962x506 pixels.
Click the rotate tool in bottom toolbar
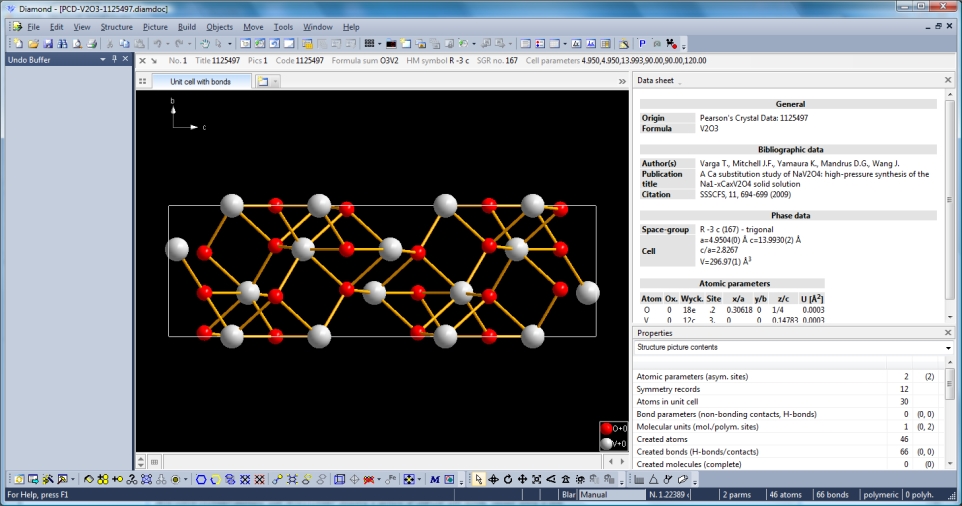509,480
